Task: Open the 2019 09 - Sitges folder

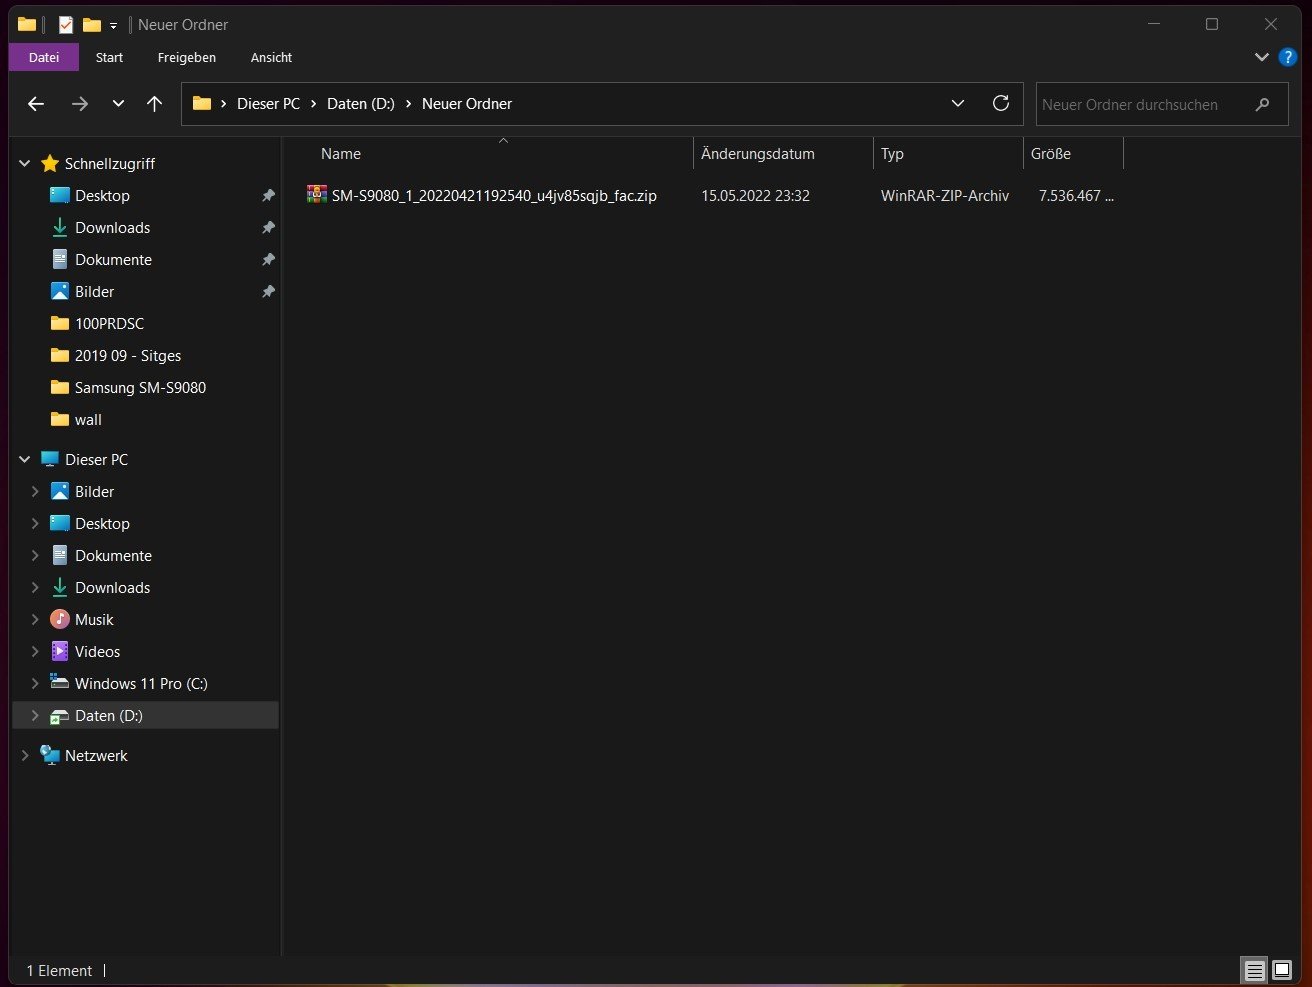Action: coord(127,356)
